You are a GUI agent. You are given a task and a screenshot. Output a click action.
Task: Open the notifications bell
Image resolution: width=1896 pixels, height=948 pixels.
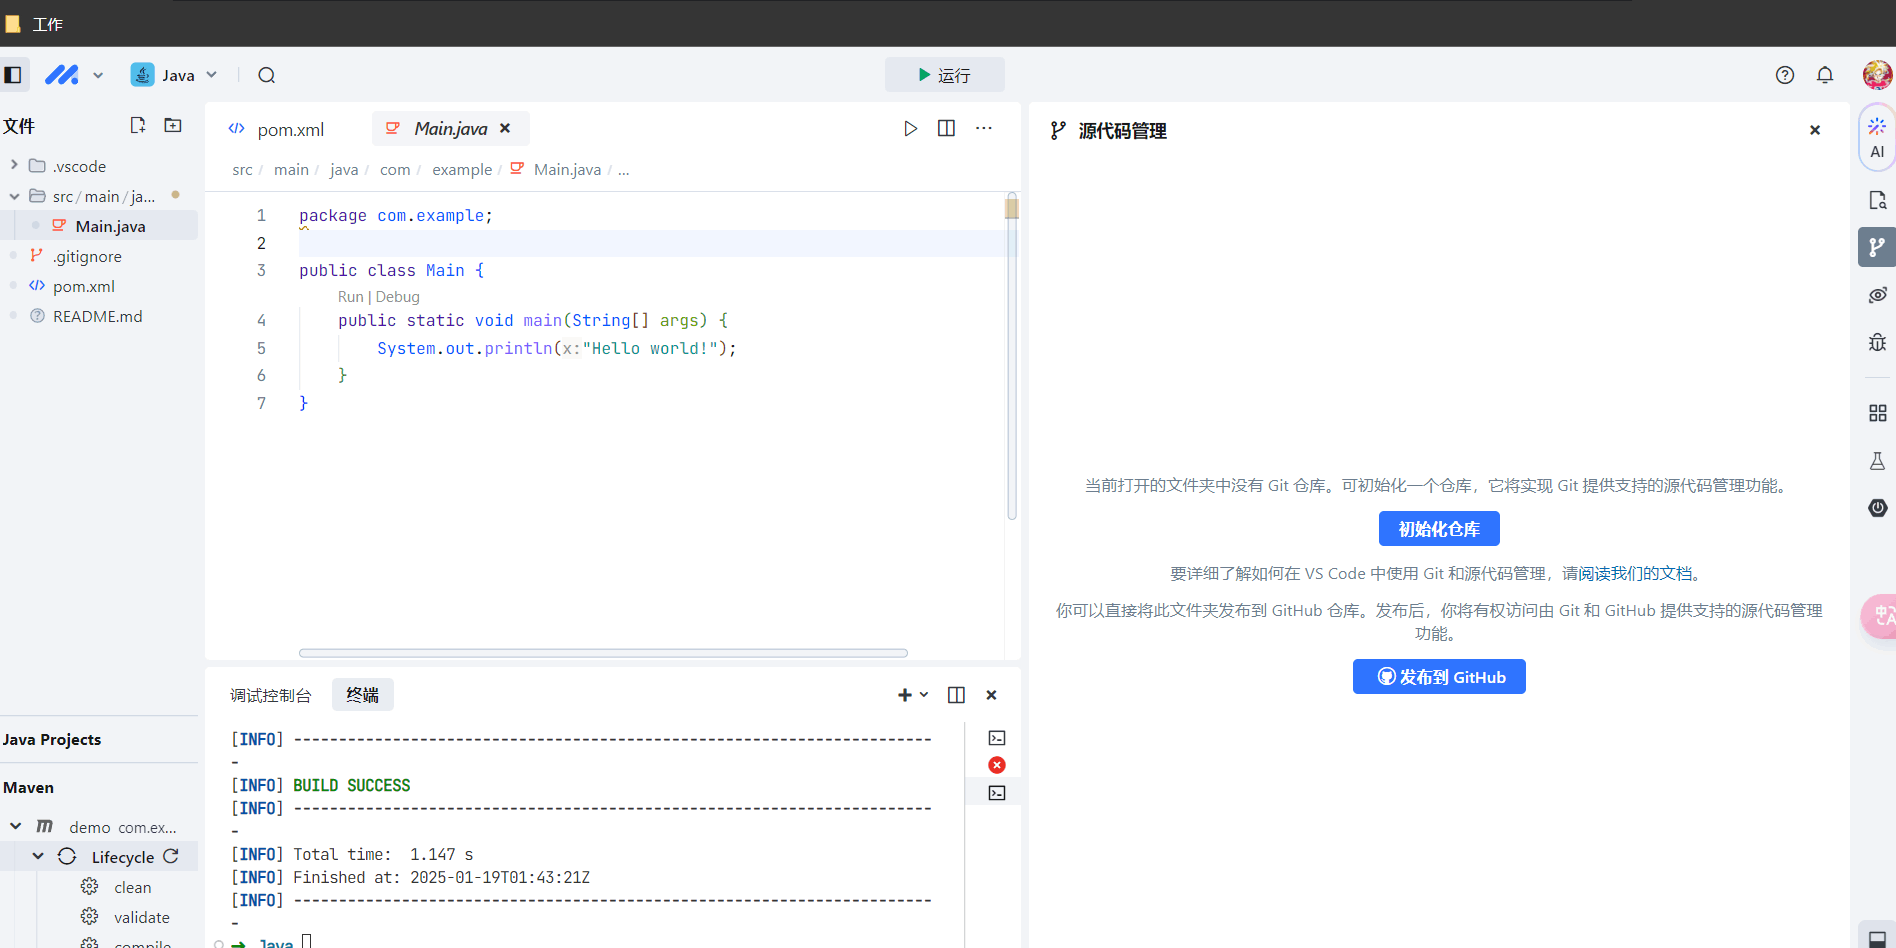pyautogui.click(x=1825, y=75)
